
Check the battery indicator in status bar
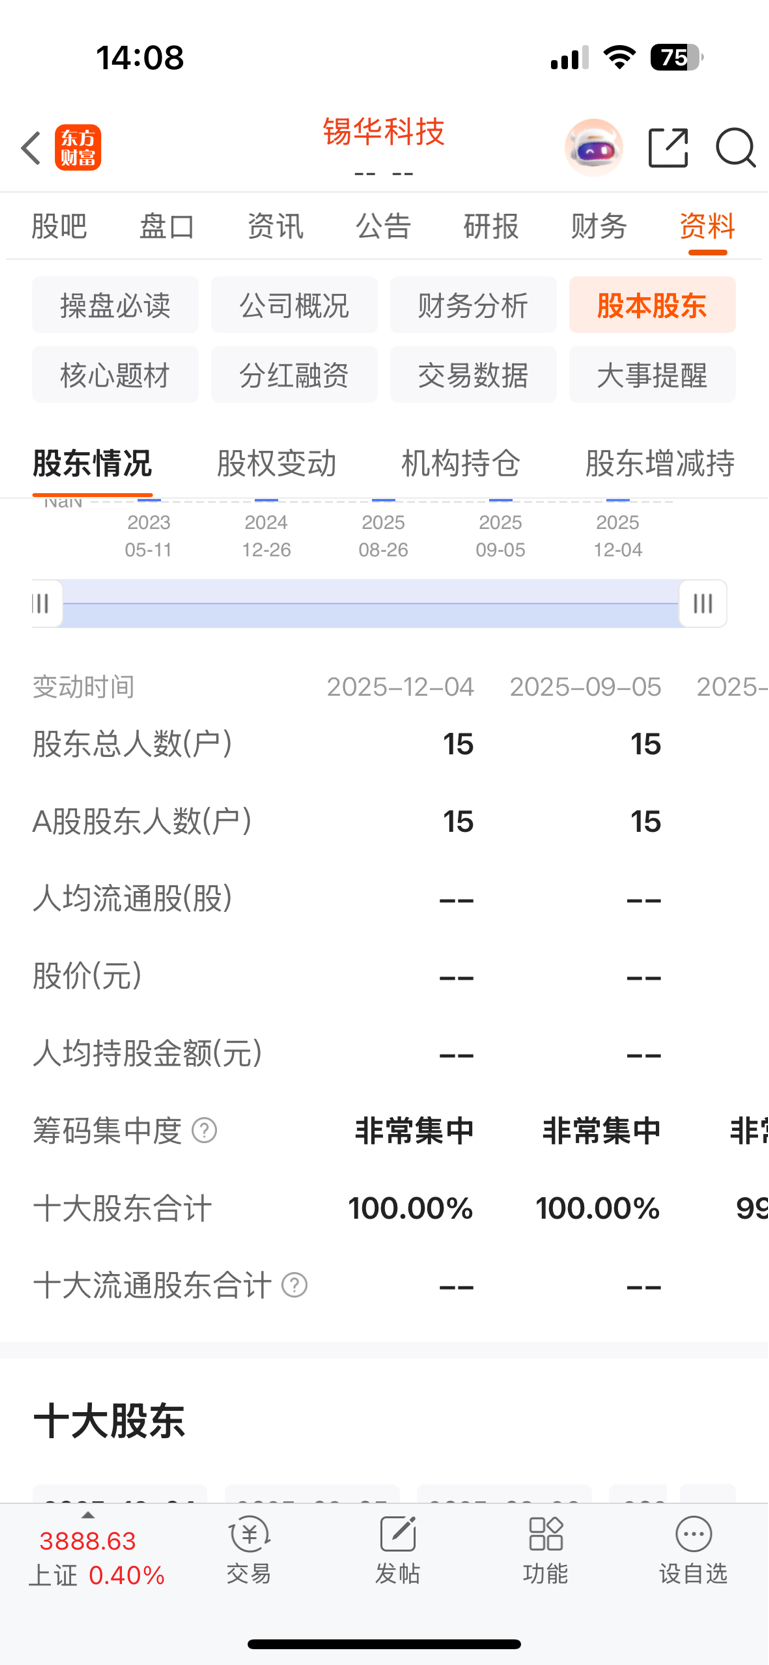[677, 58]
